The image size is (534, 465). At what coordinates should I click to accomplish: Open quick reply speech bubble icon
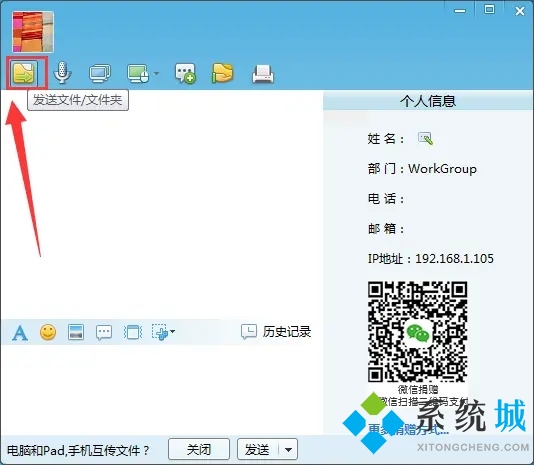pos(104,333)
